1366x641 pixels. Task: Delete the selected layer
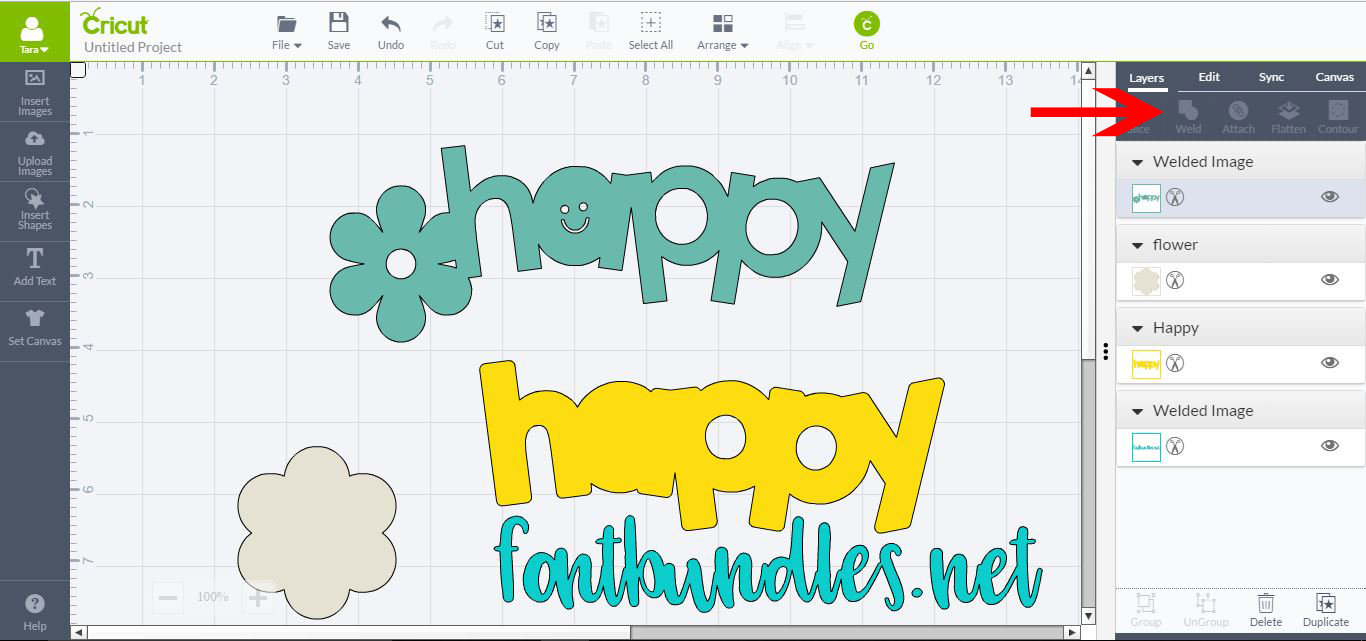click(1265, 610)
